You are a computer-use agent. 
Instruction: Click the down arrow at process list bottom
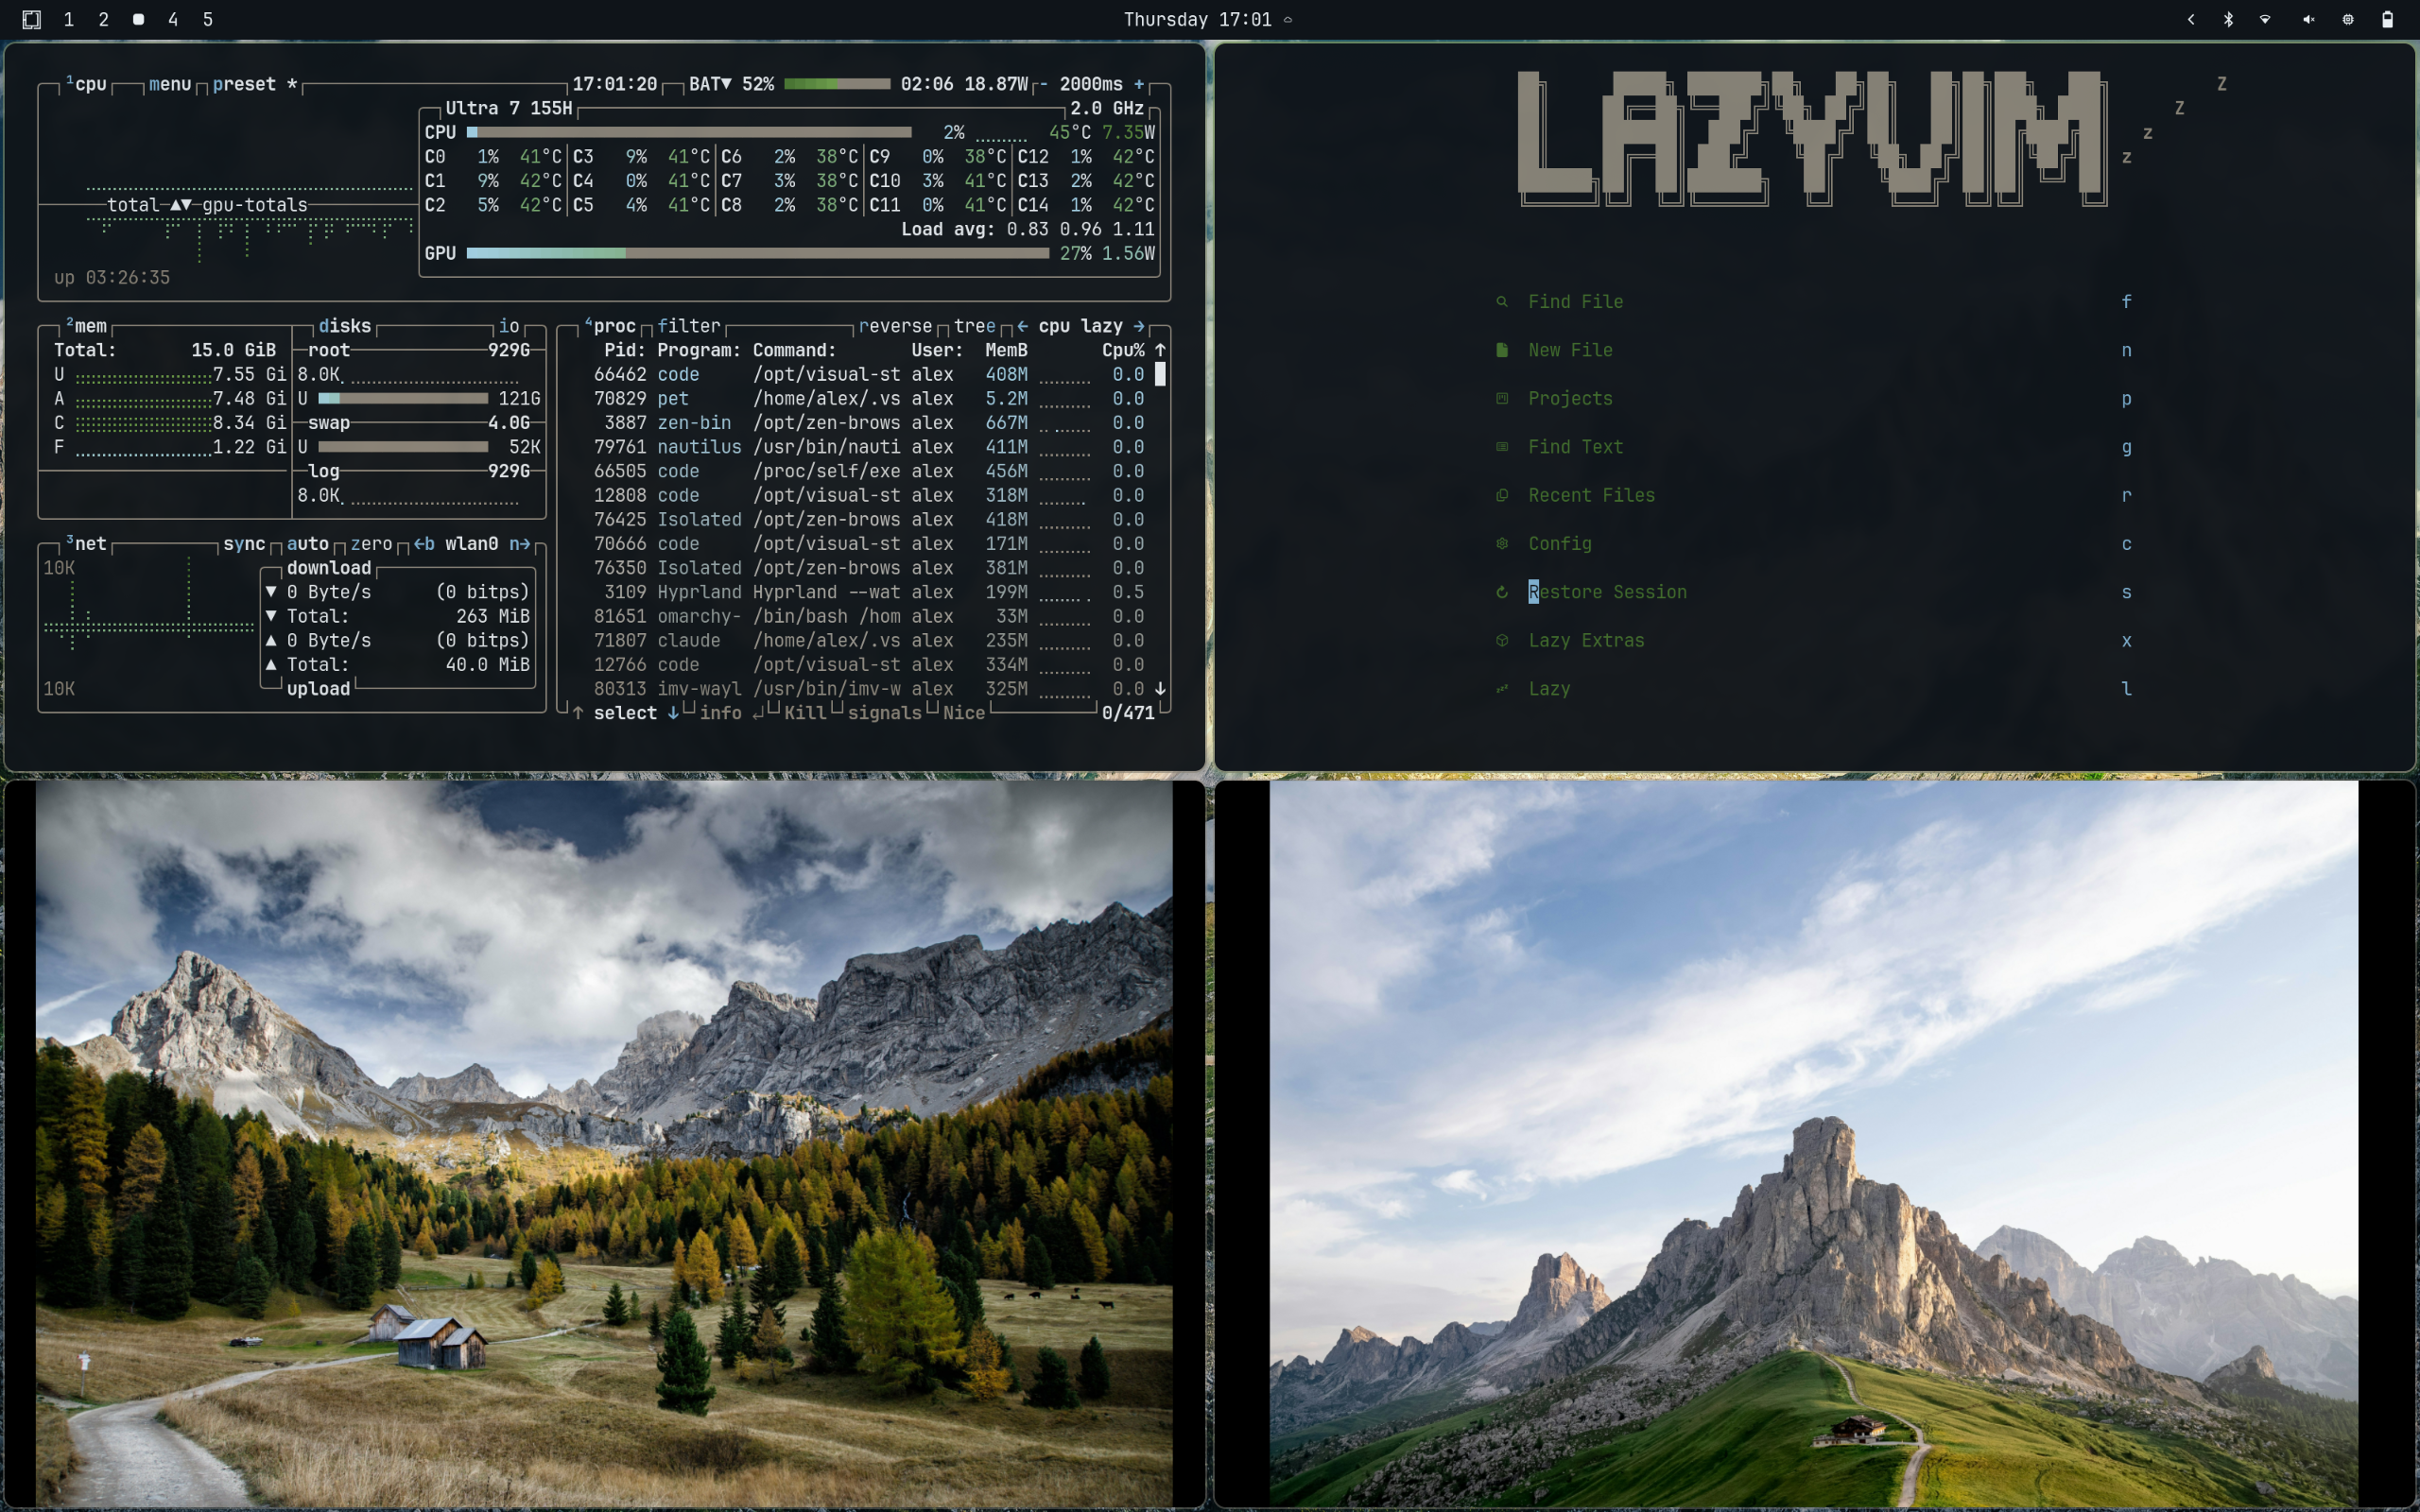(1160, 689)
